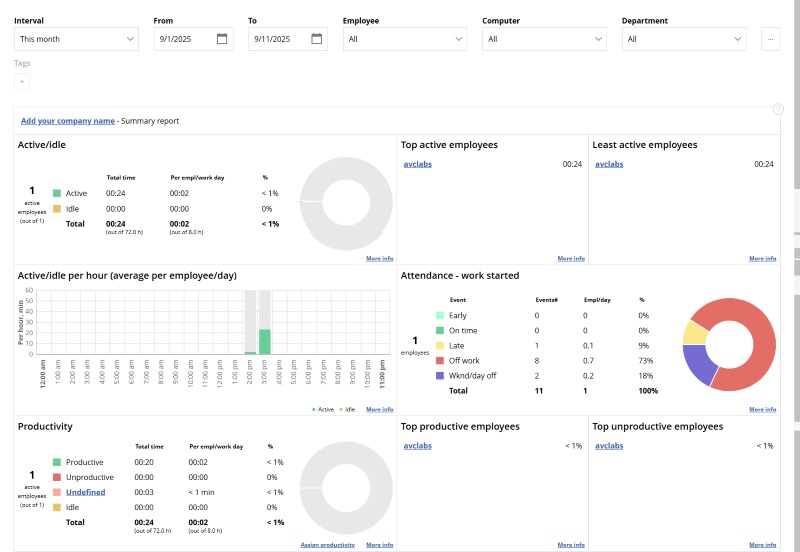The height and width of the screenshot is (552, 800).
Task: Click the help question mark icon
Action: (778, 109)
